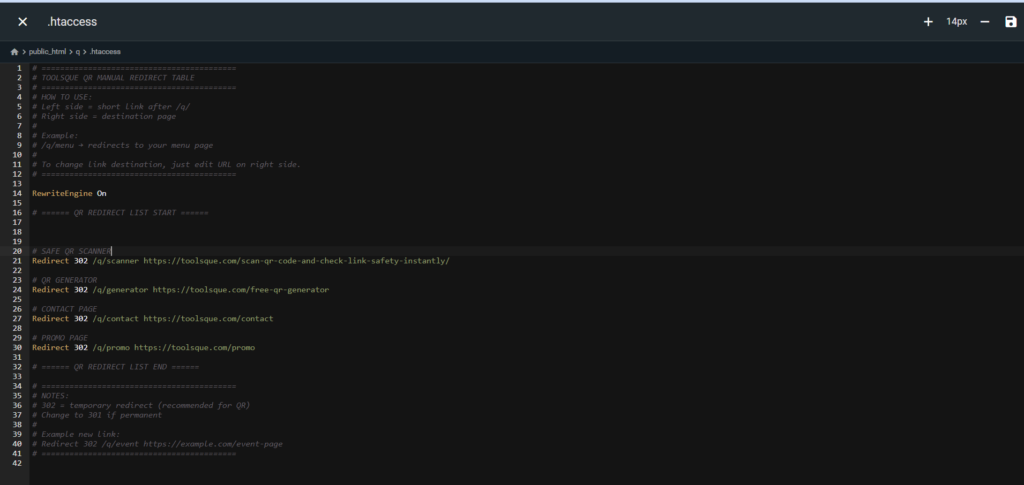The height and width of the screenshot is (485, 1024).
Task: Click 'Change to 301 if permanent' comment
Action: (x=97, y=415)
